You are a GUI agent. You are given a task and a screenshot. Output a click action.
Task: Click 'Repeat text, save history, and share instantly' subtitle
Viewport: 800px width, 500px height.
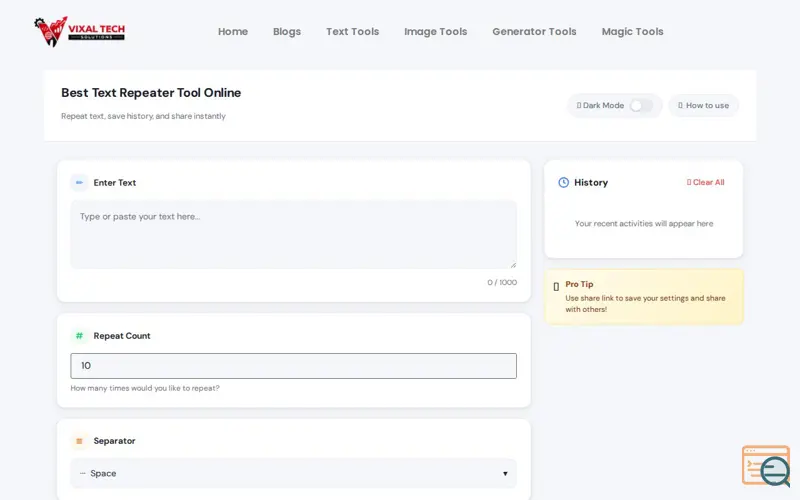[143, 116]
